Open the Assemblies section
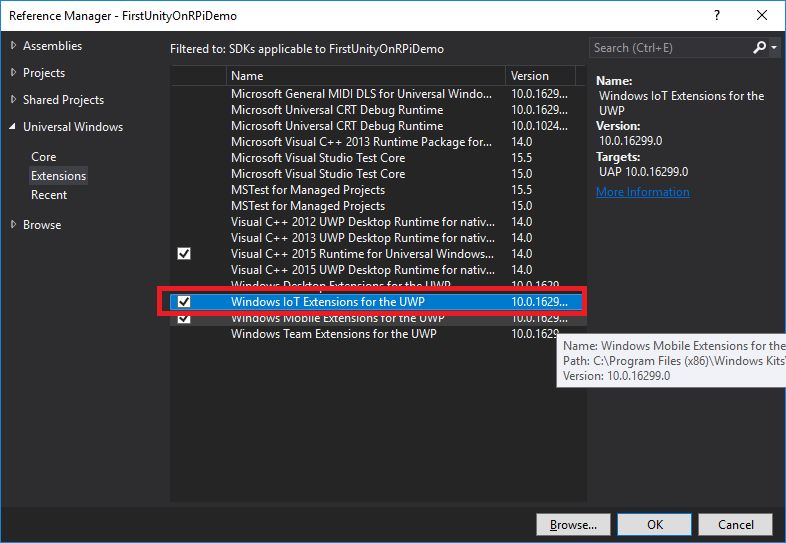The image size is (786, 543). (x=52, y=46)
